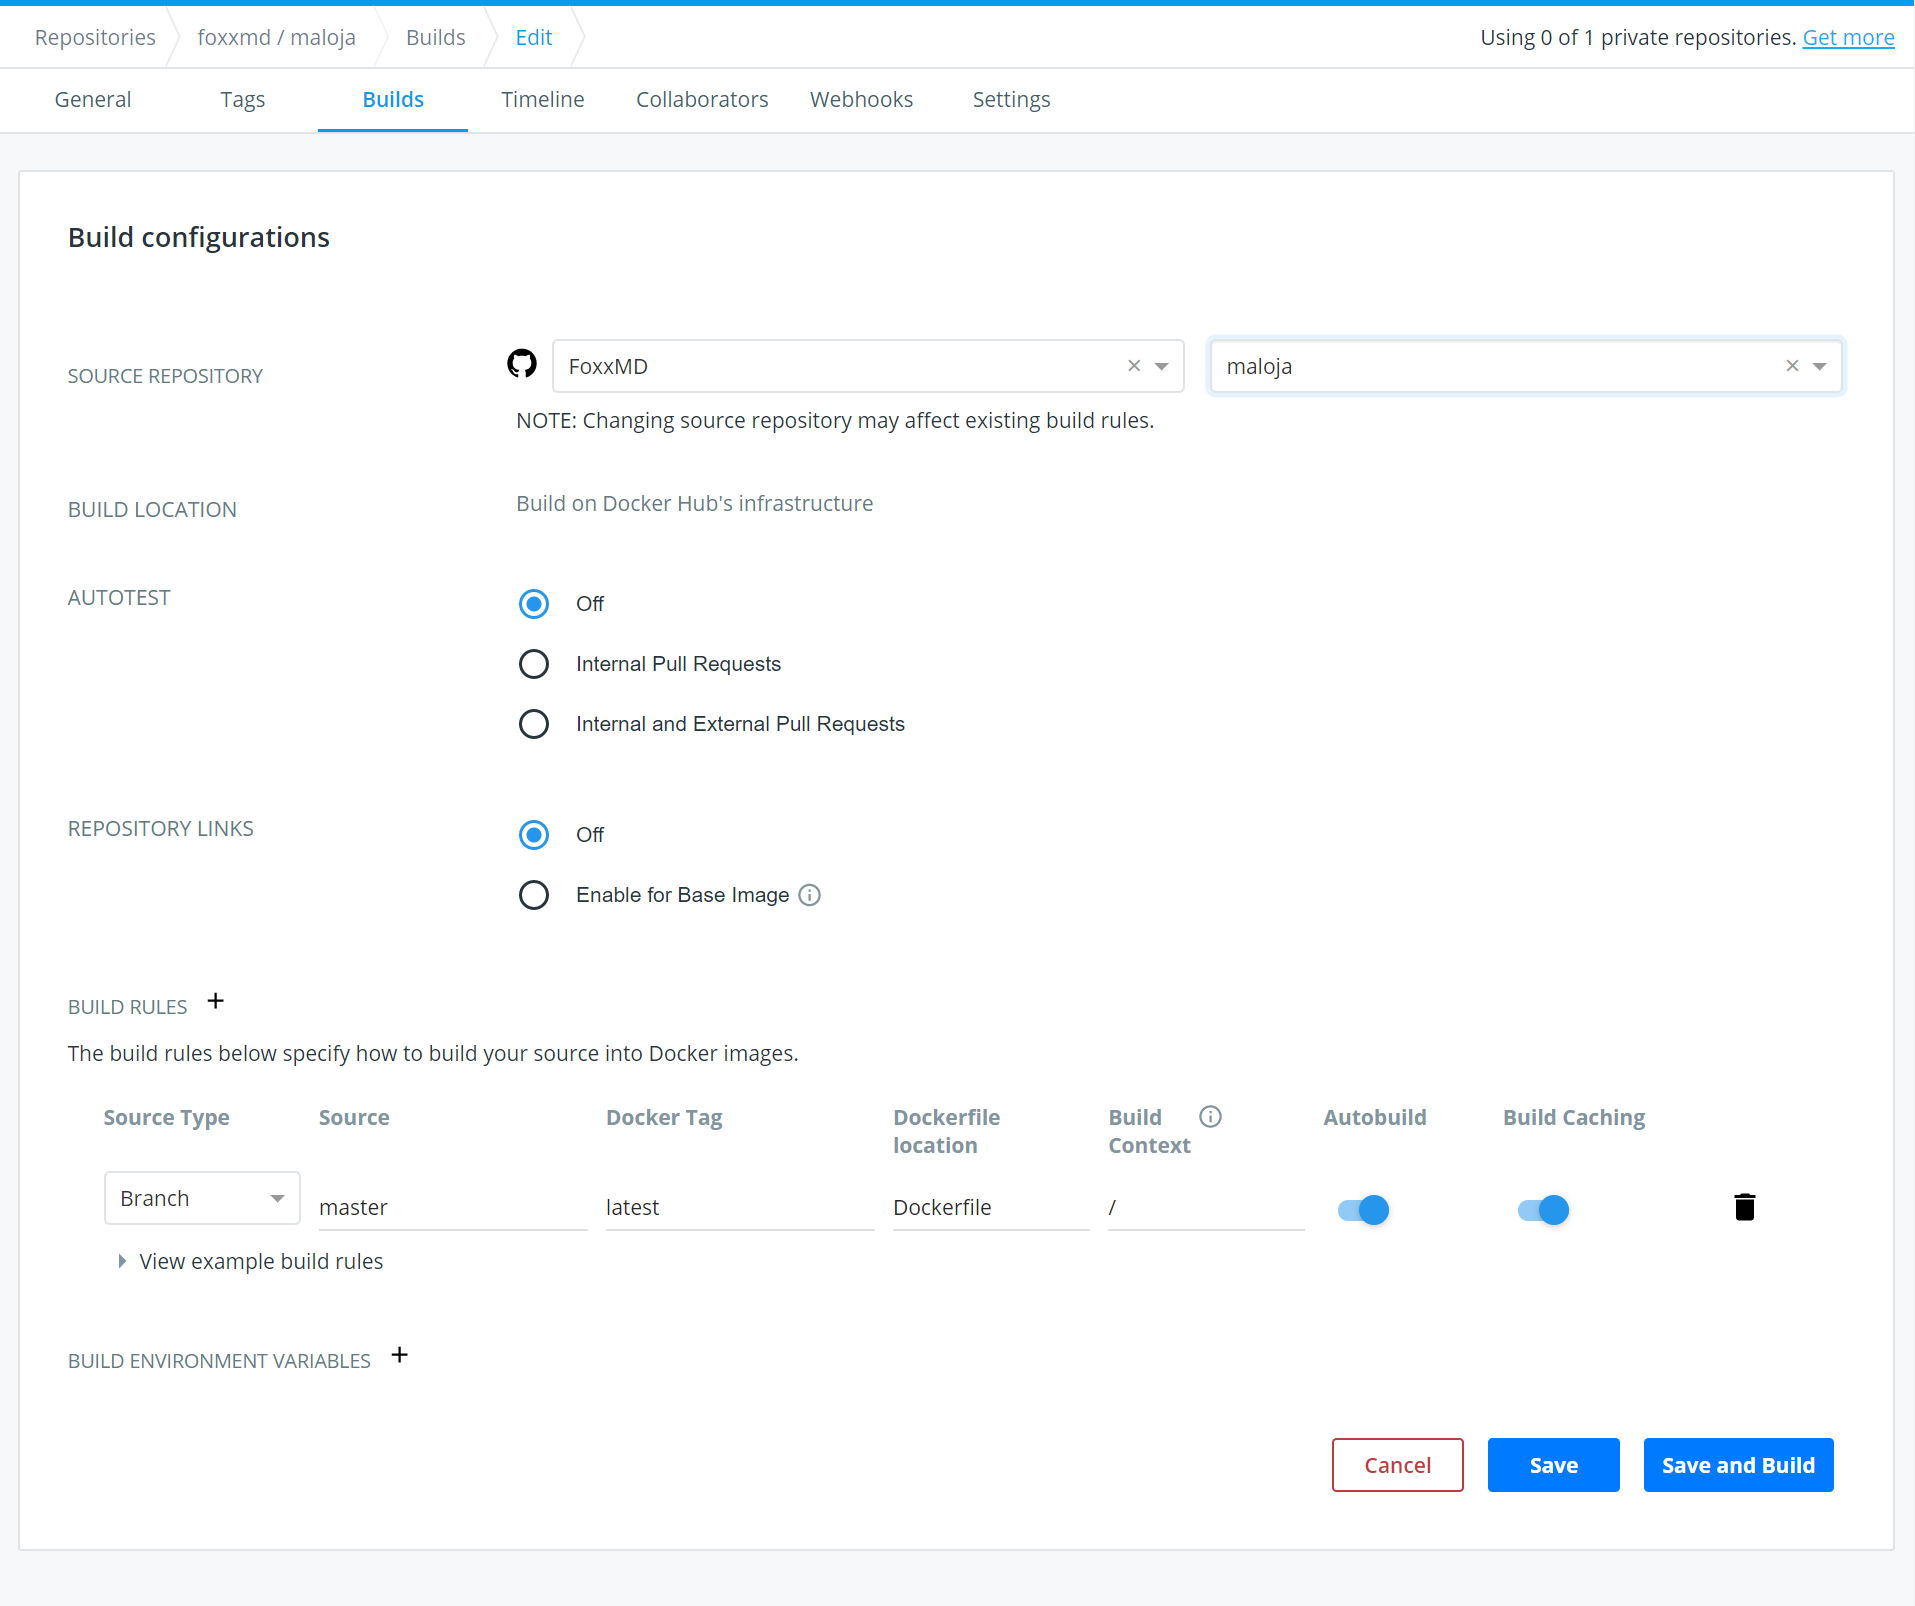Screen dimensions: 1915x1606
Task: Toggle Build Caching switch
Action: click(1544, 1210)
